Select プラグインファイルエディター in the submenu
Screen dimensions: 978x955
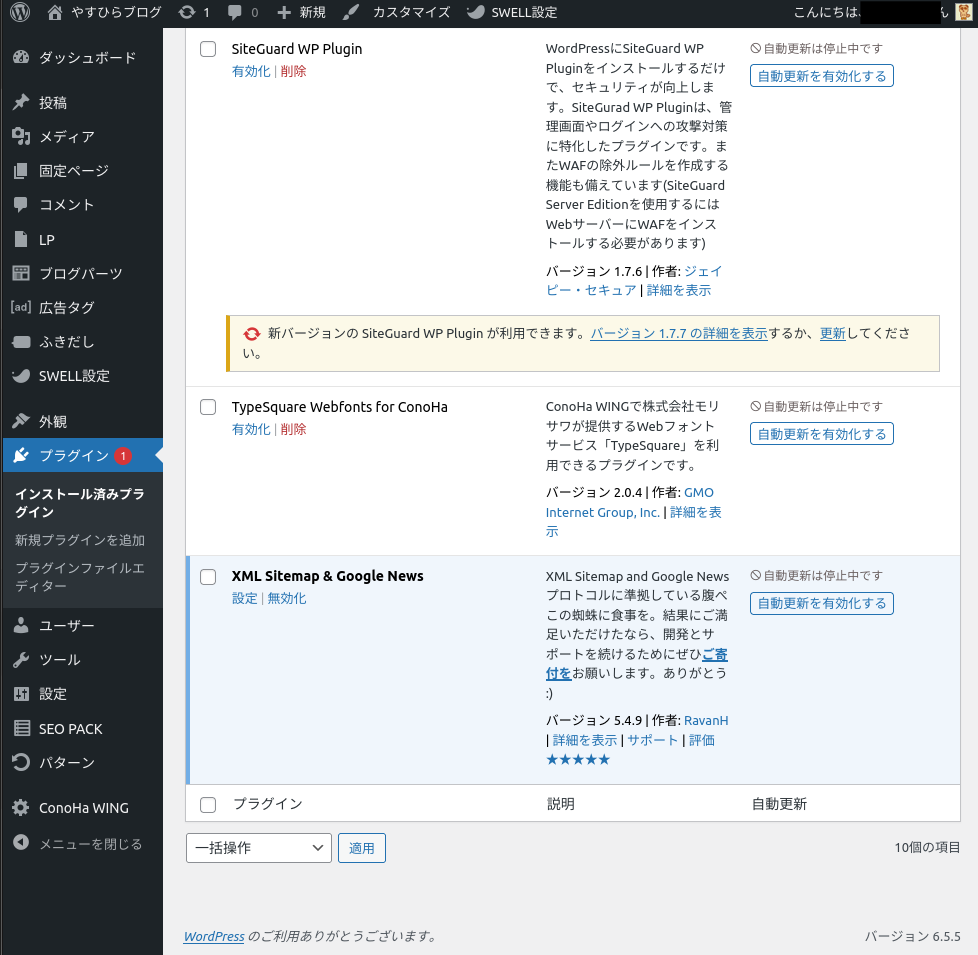(79, 578)
